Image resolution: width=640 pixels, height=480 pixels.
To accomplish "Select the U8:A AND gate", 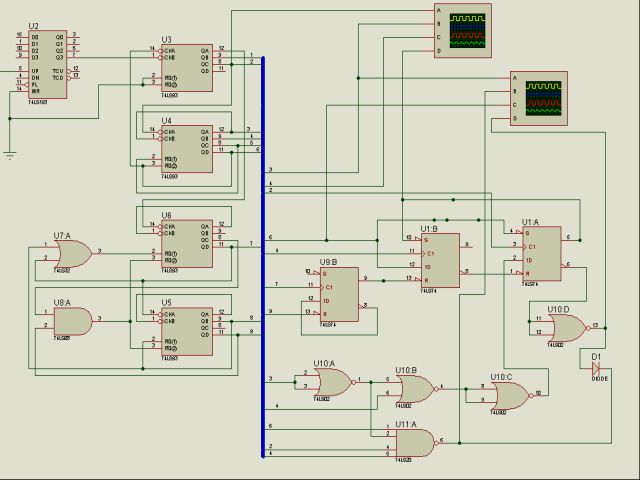I will [x=70, y=320].
